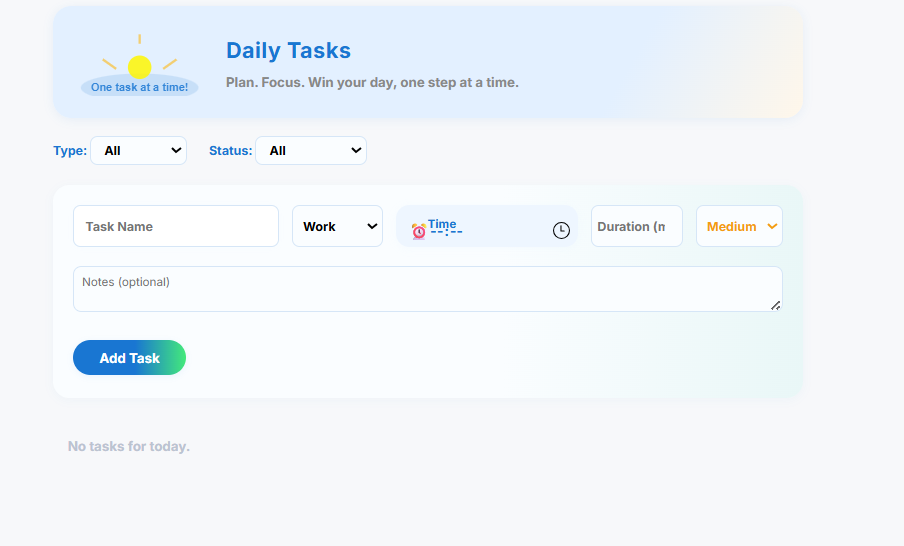
Task: Expand the Work category dropdown
Action: 337,227
